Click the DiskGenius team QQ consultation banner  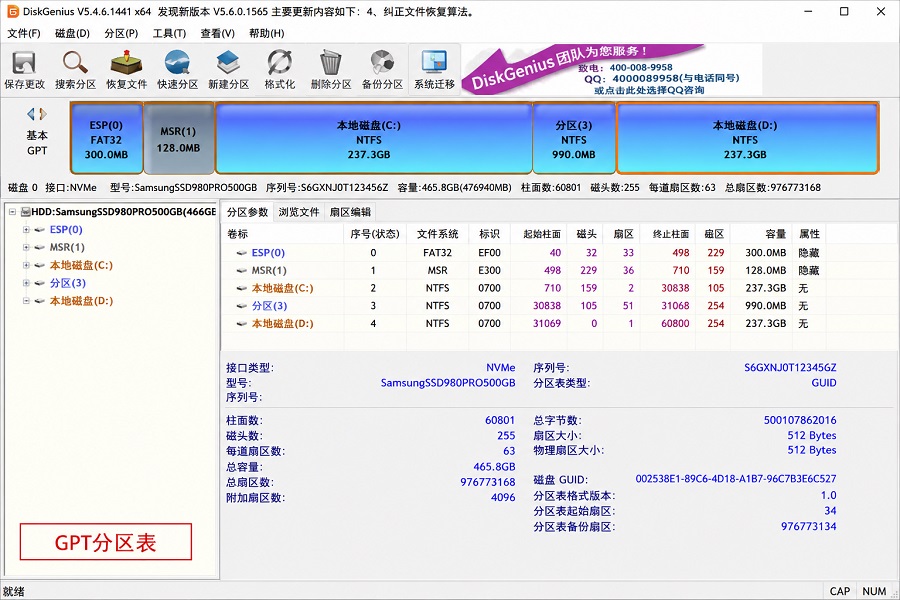click(612, 69)
